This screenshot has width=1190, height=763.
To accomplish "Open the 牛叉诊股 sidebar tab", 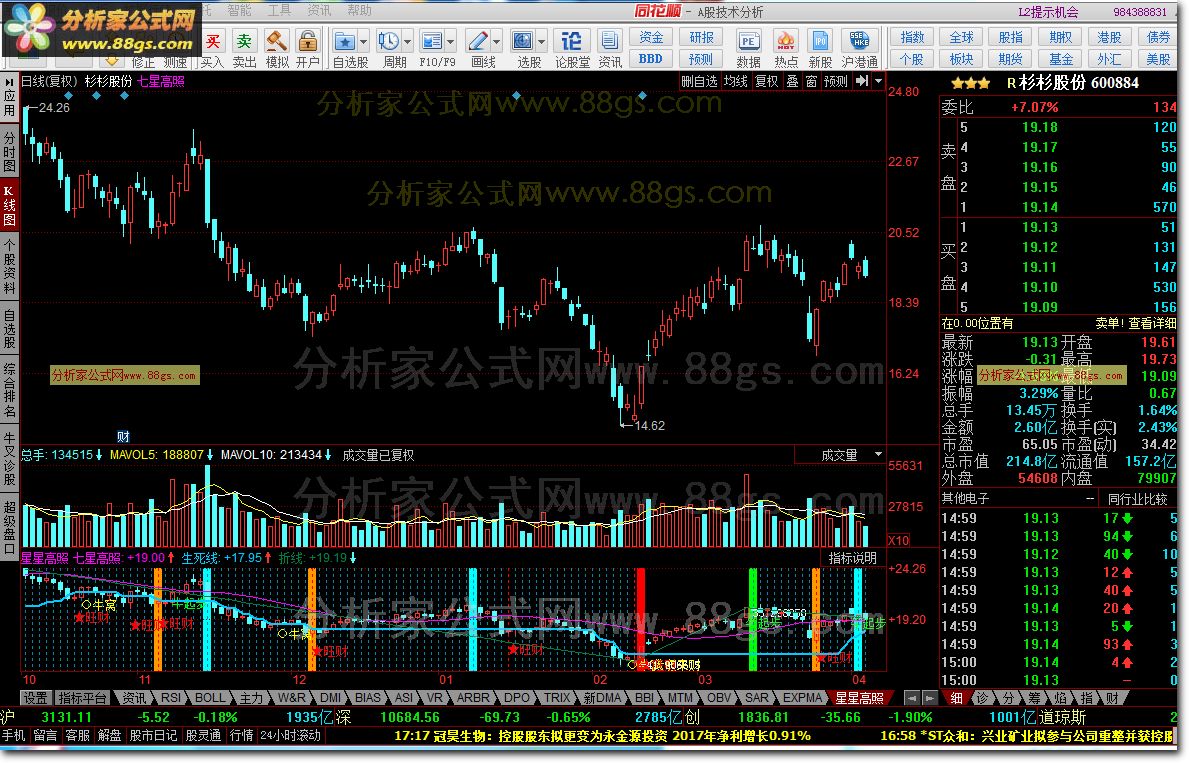I will tap(9, 459).
